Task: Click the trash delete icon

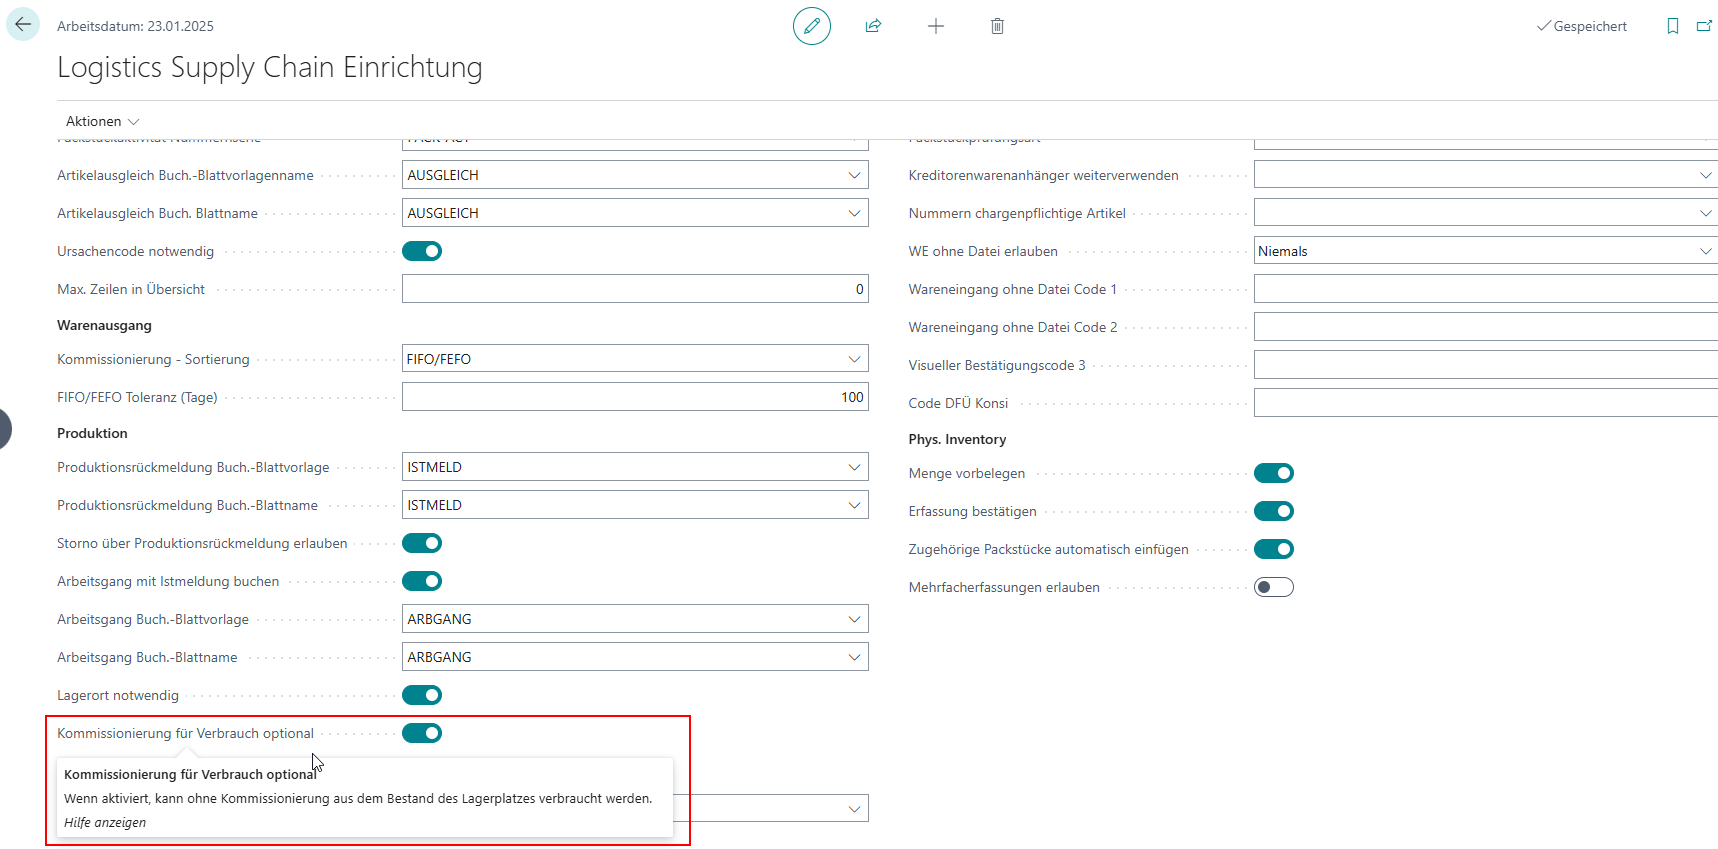Action: [997, 26]
